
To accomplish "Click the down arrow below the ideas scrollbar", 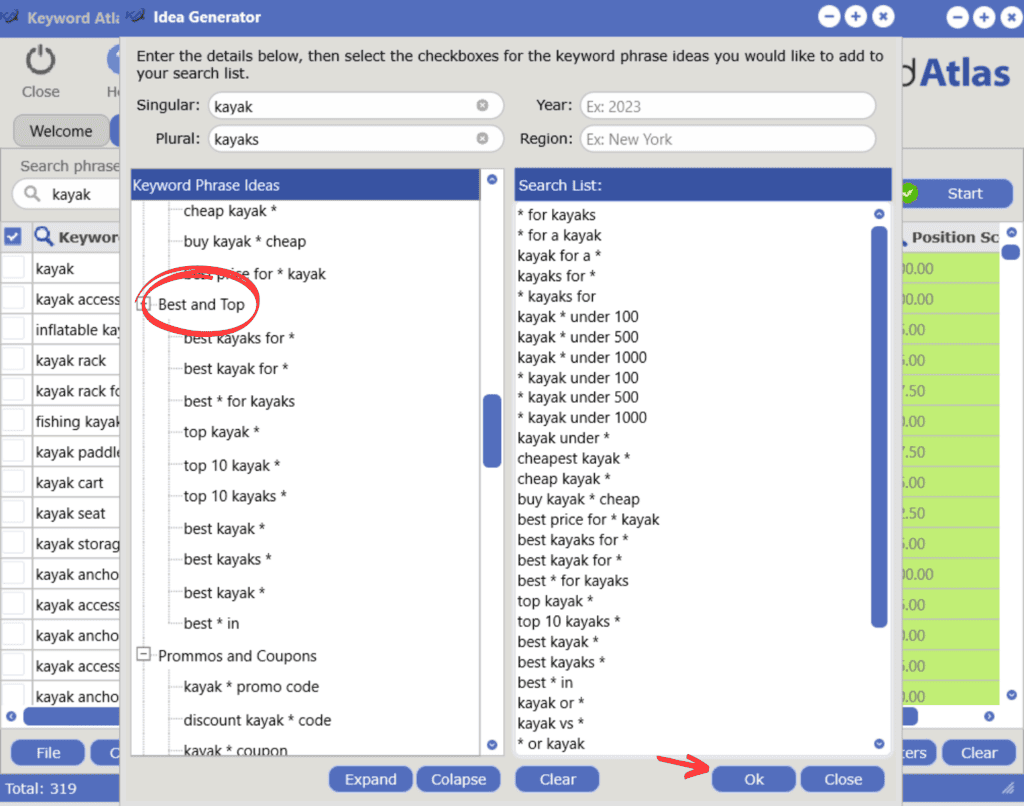I will pyautogui.click(x=490, y=744).
